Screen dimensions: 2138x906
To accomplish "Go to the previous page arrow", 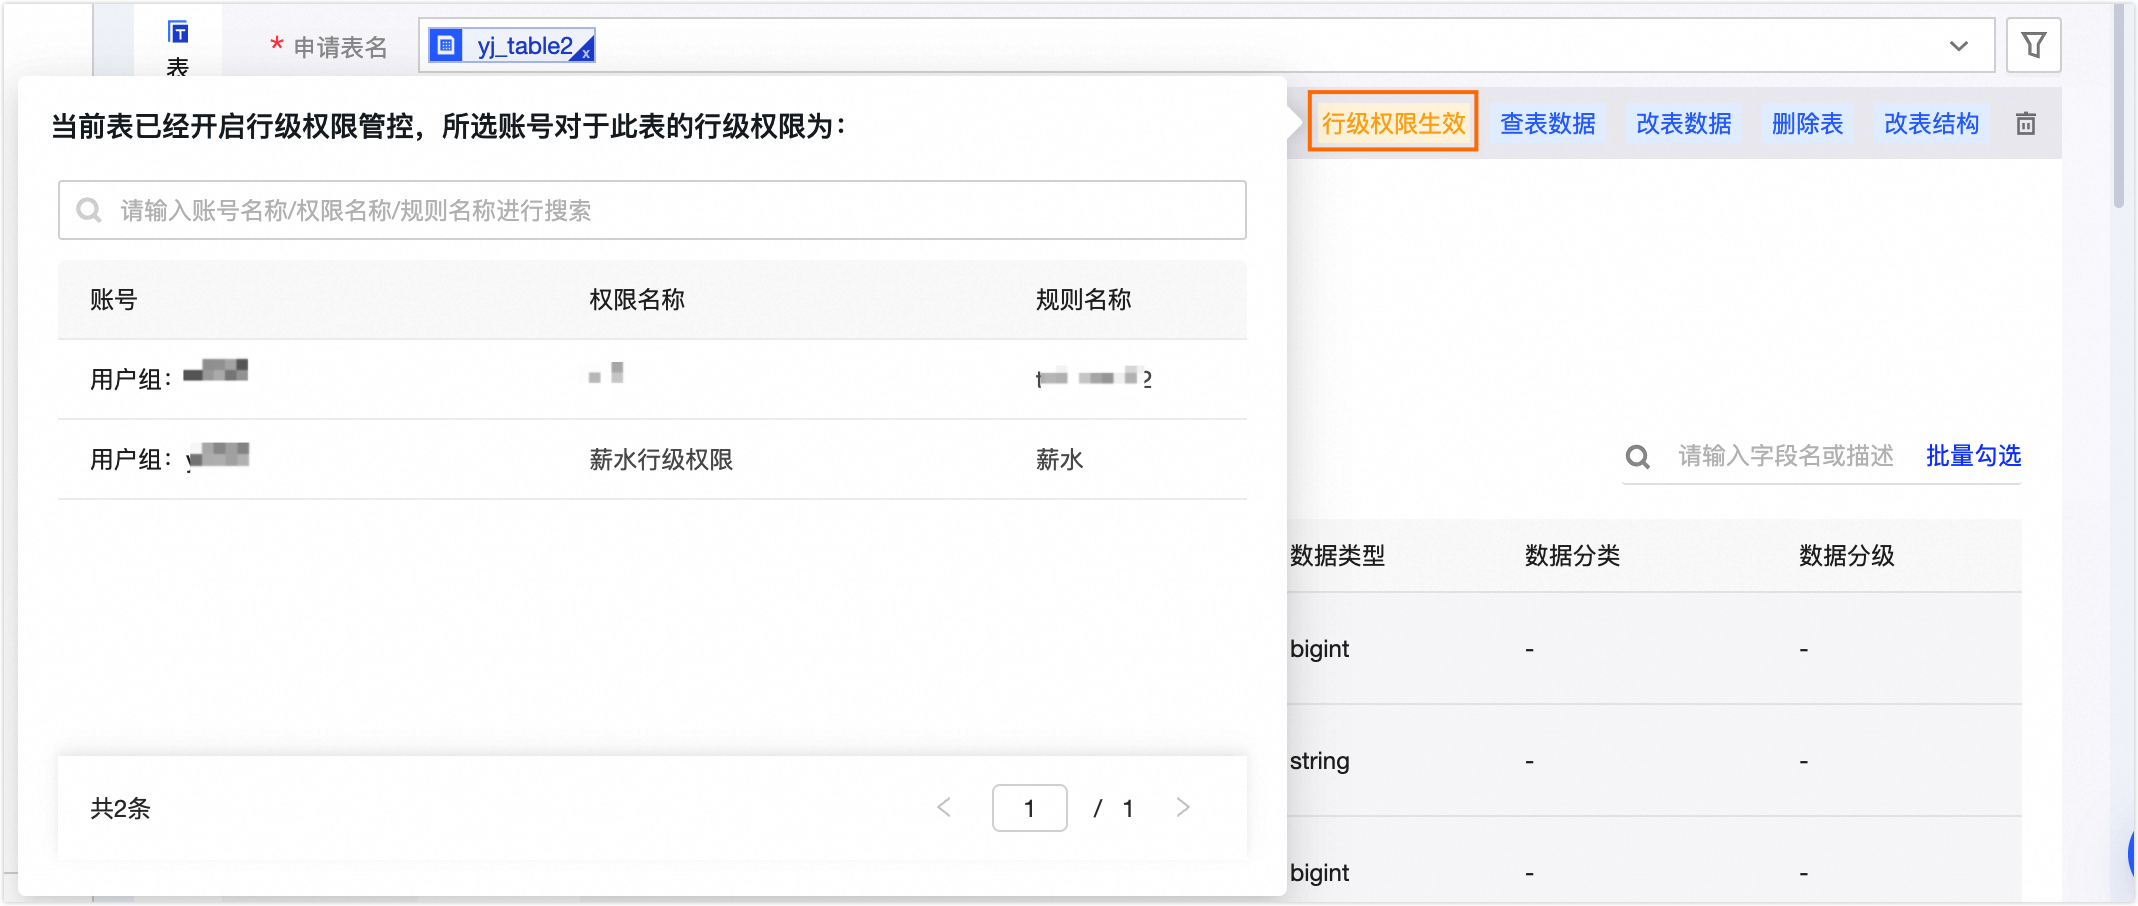I will (x=944, y=807).
